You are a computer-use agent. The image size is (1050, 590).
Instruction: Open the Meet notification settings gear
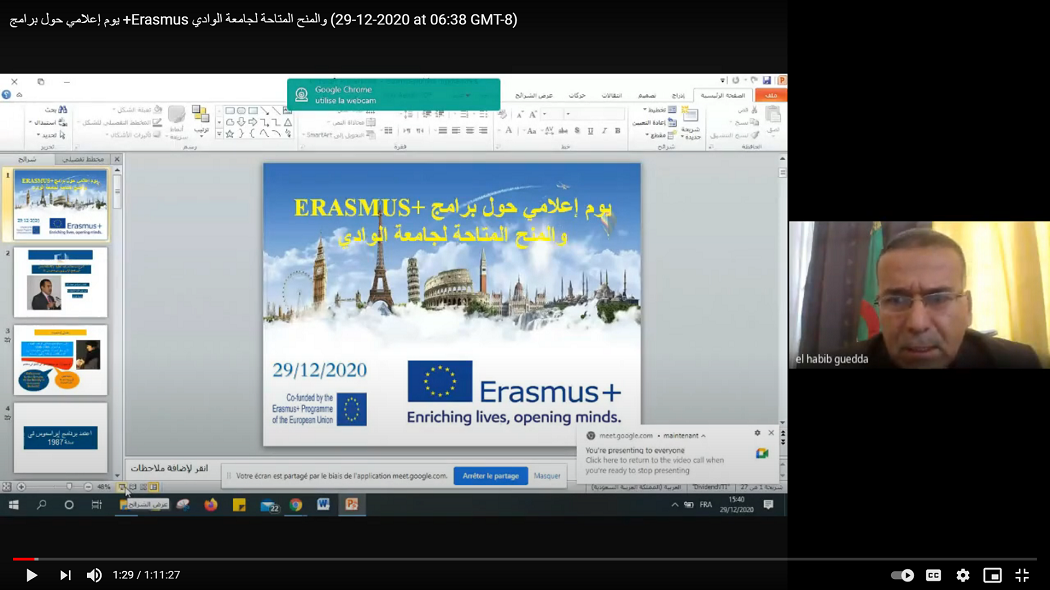[757, 433]
